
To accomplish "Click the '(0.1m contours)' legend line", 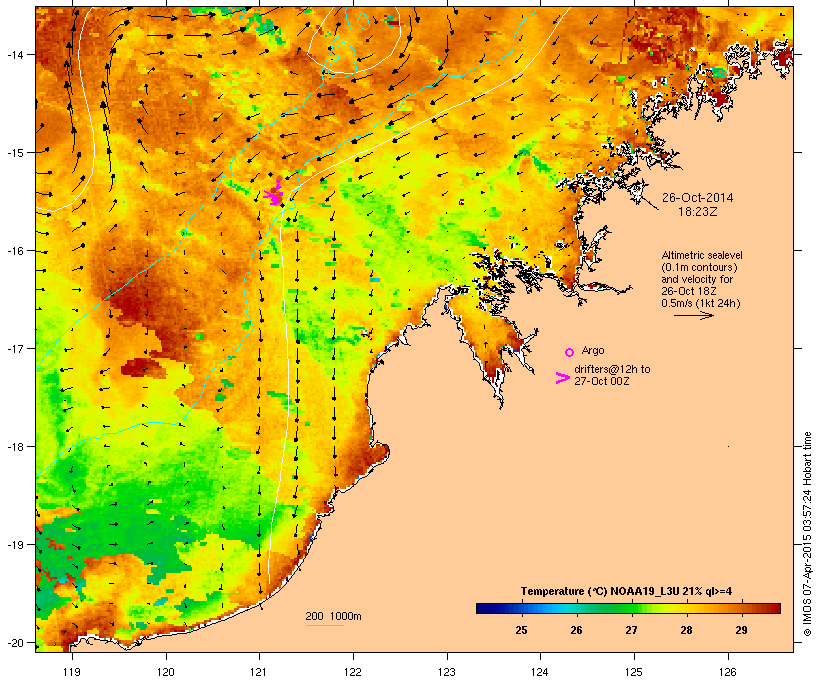I will [x=699, y=267].
